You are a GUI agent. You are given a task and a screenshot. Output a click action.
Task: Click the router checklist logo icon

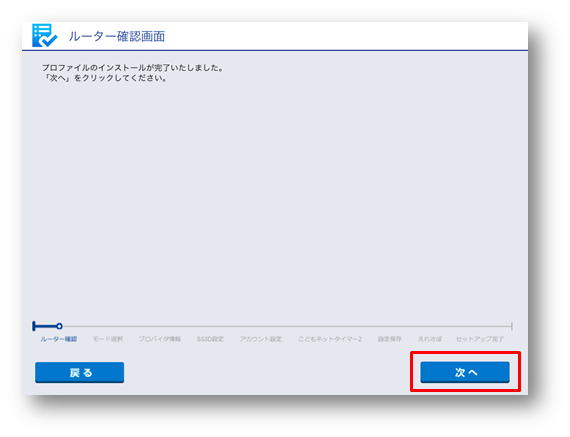[44, 36]
